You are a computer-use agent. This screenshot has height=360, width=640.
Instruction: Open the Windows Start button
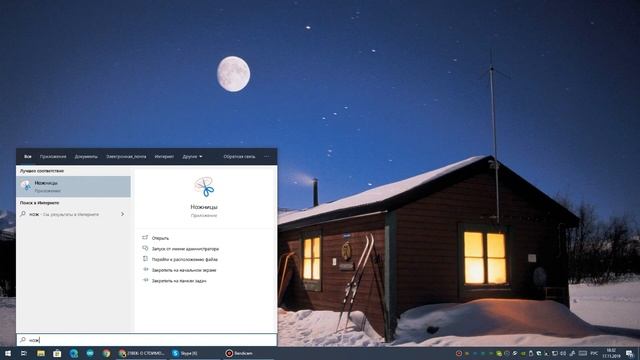point(8,353)
